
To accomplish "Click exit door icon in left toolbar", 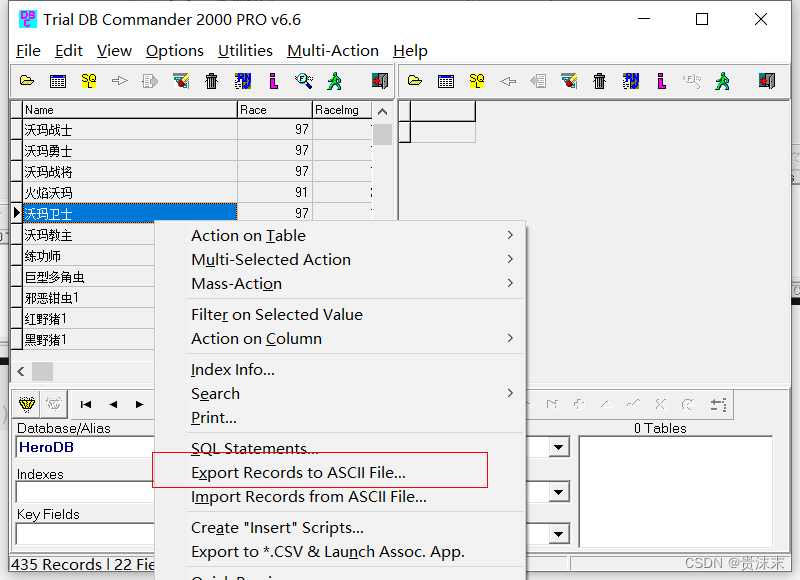I will (x=380, y=81).
